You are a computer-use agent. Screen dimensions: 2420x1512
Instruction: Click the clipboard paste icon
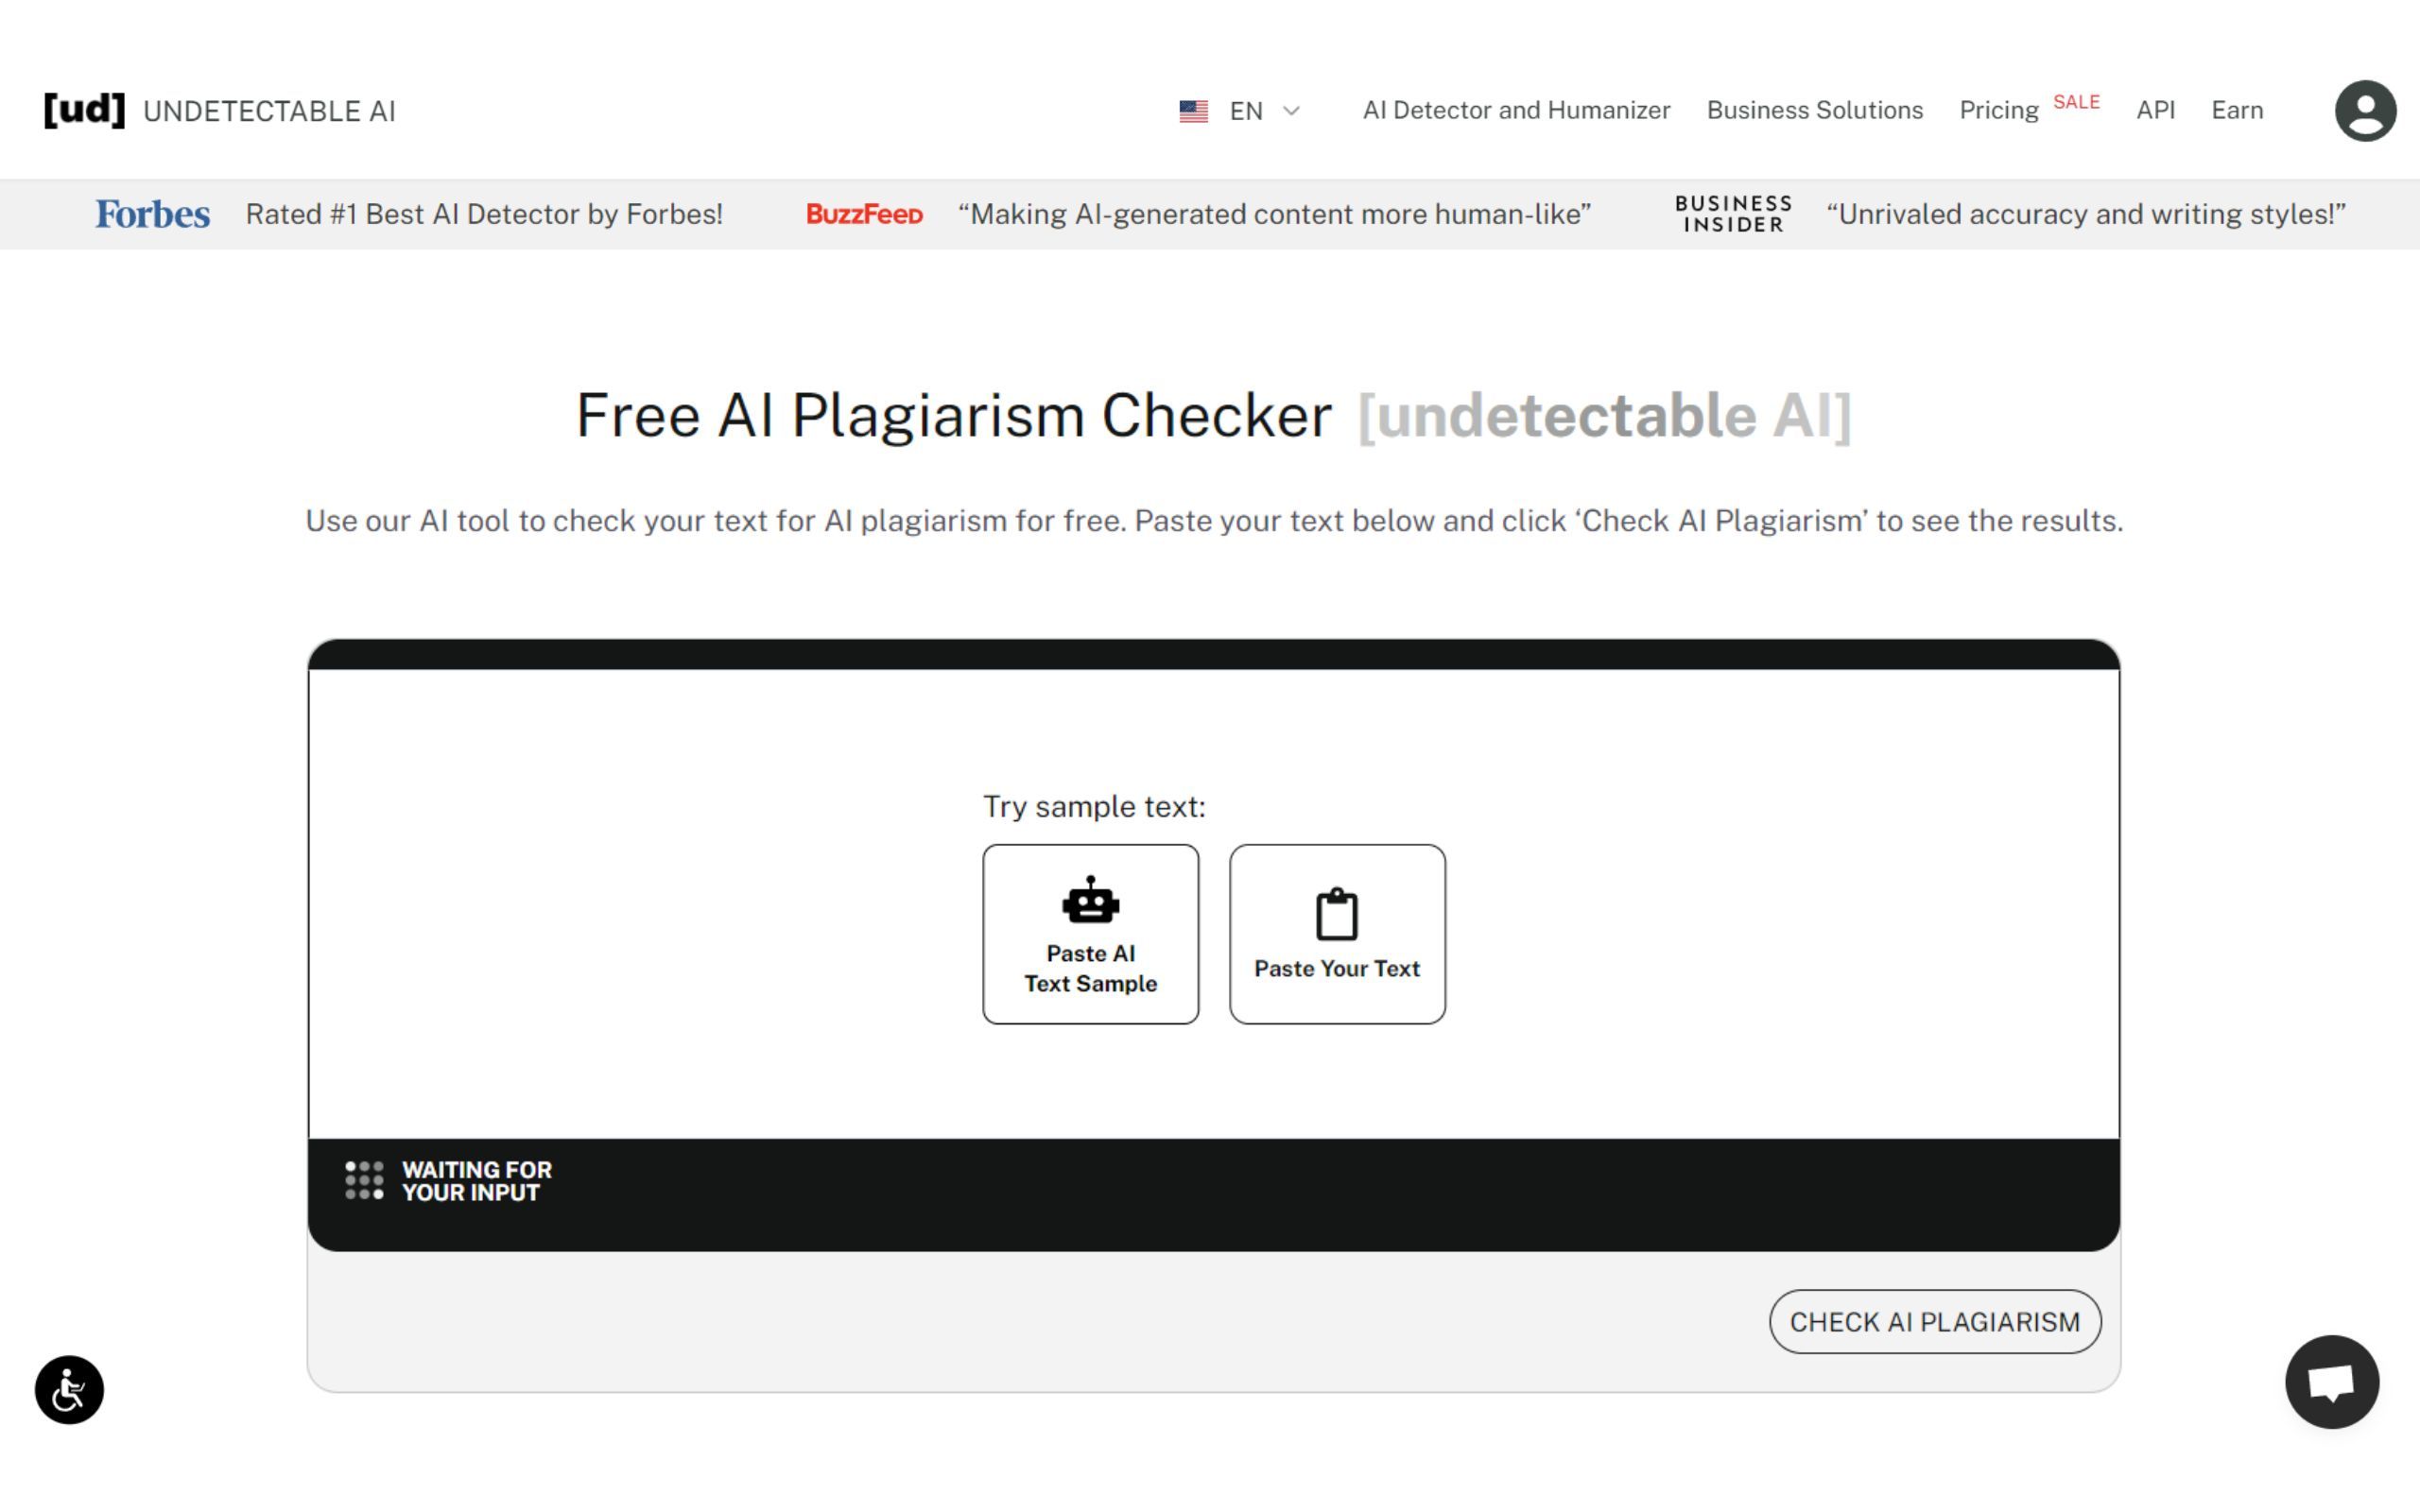[x=1336, y=914]
